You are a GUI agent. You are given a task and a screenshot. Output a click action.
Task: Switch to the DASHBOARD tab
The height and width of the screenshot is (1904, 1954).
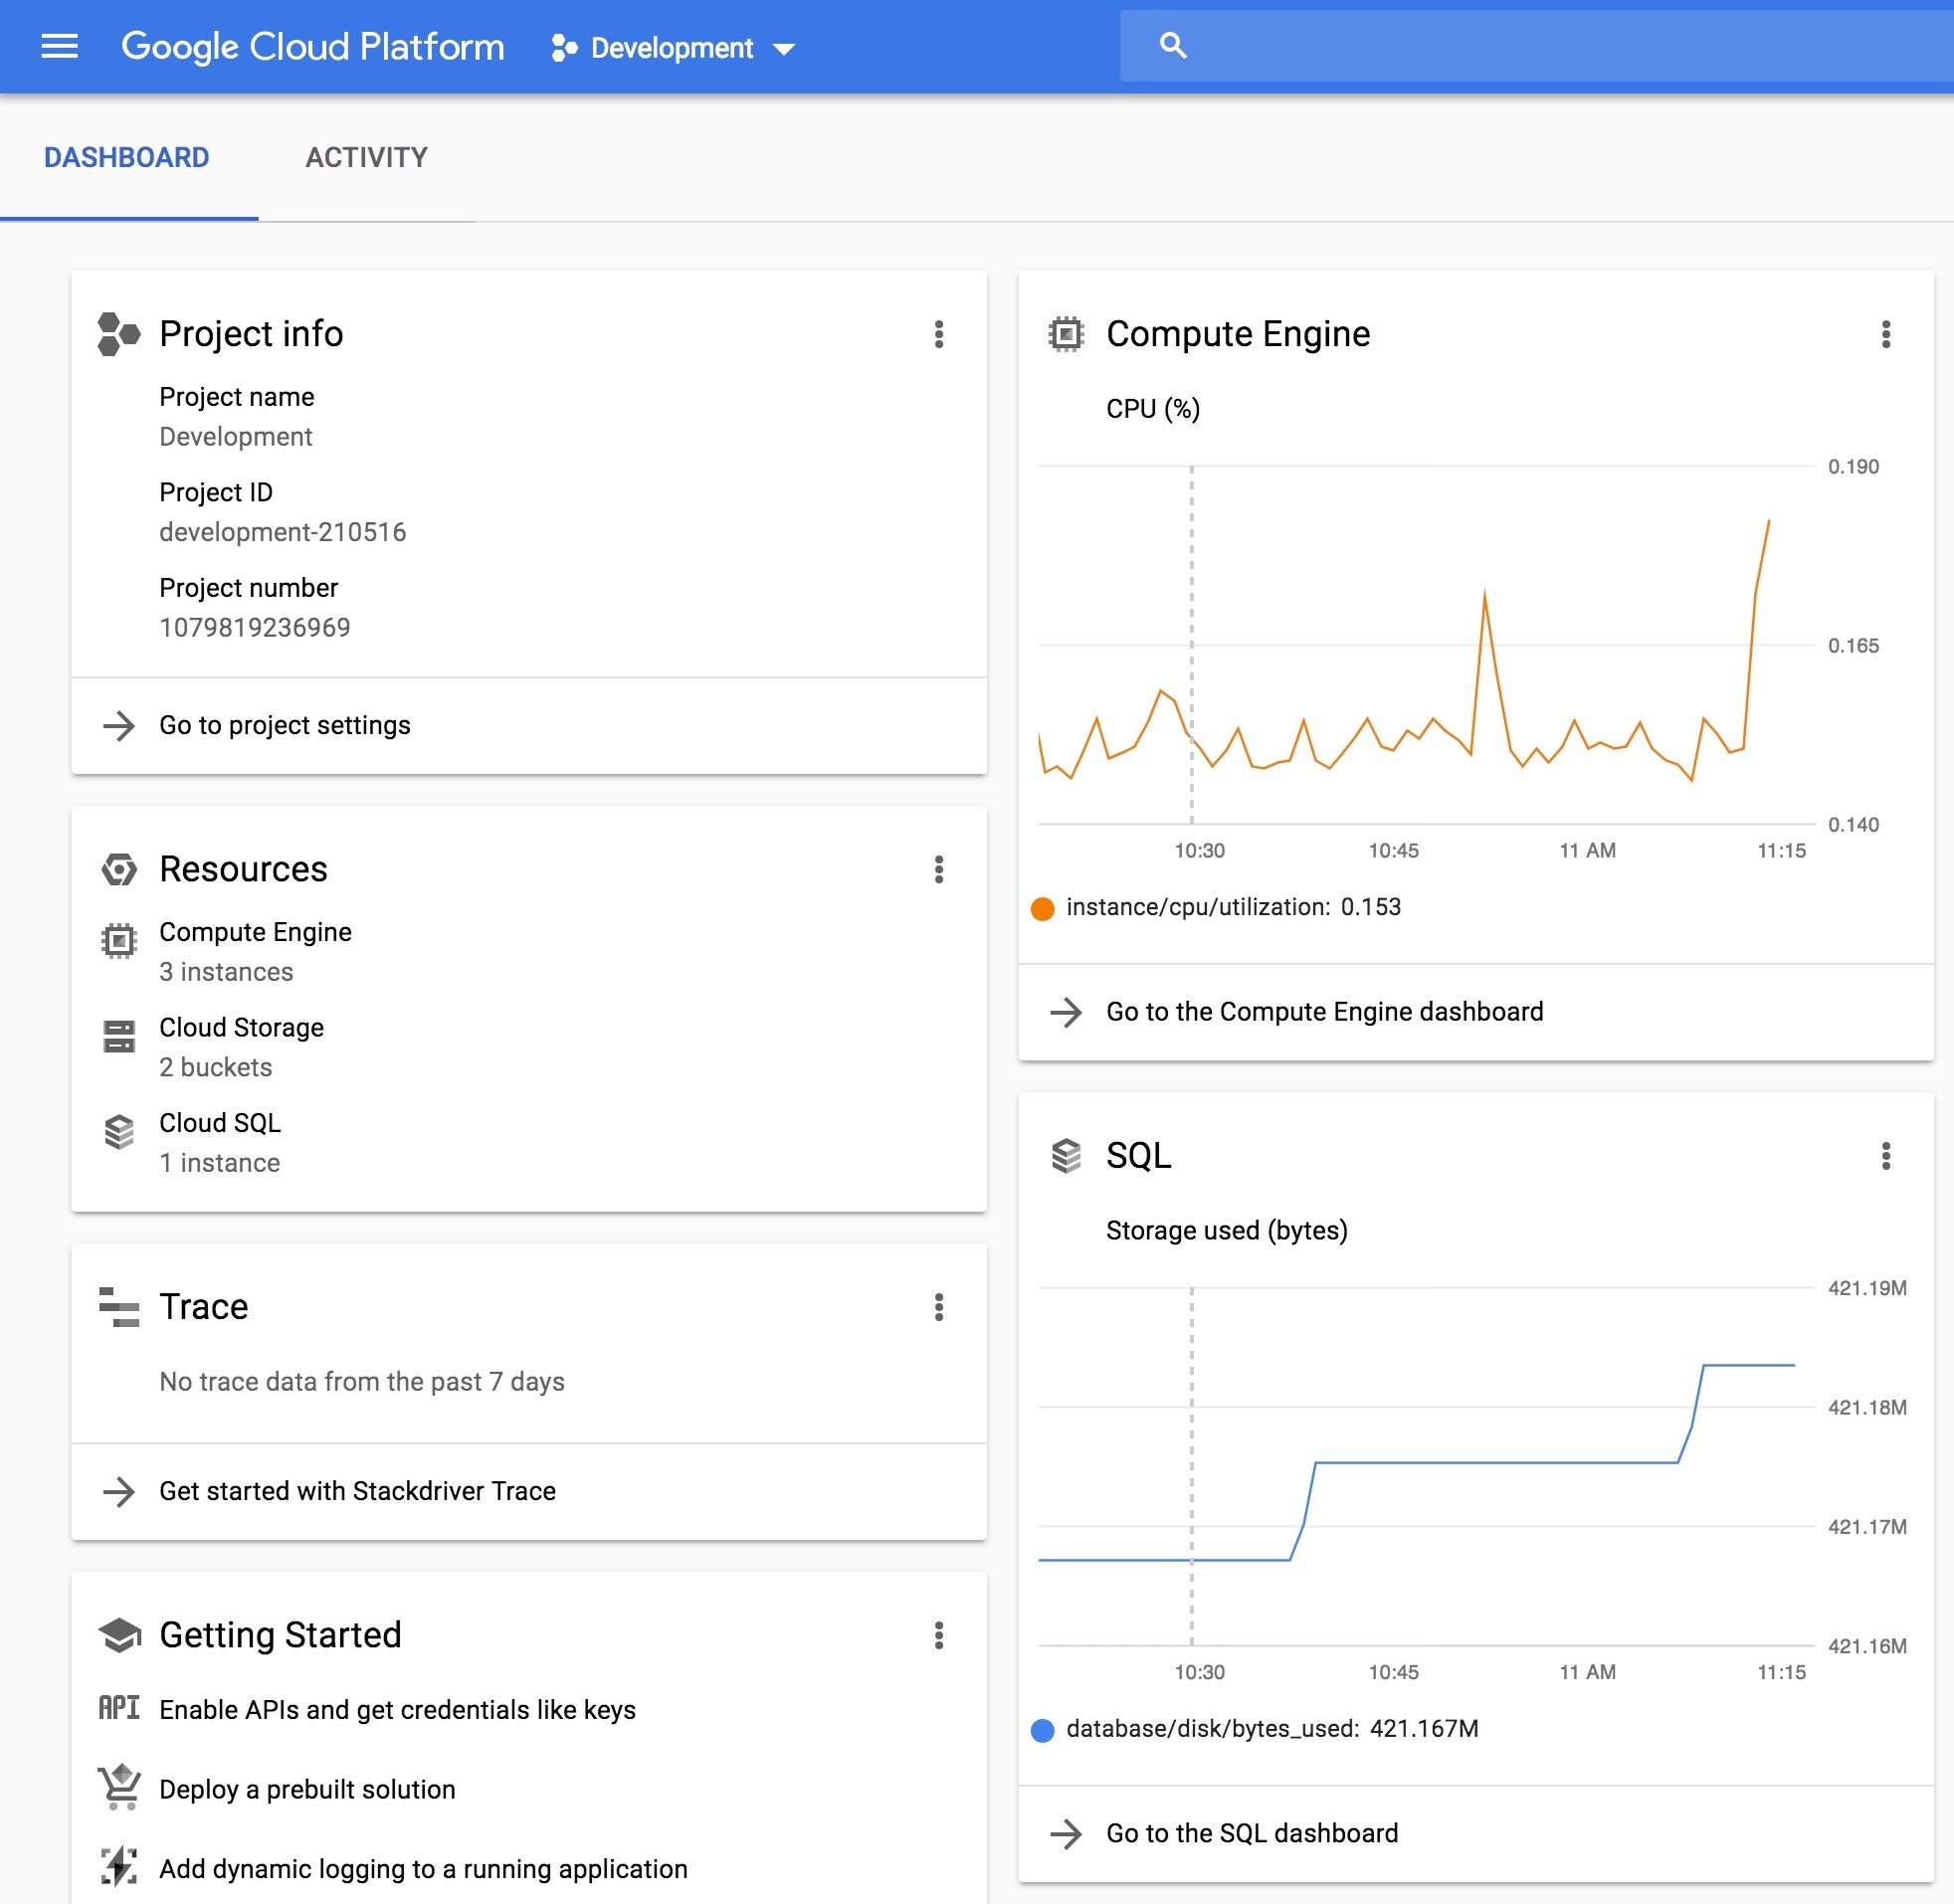tap(127, 157)
